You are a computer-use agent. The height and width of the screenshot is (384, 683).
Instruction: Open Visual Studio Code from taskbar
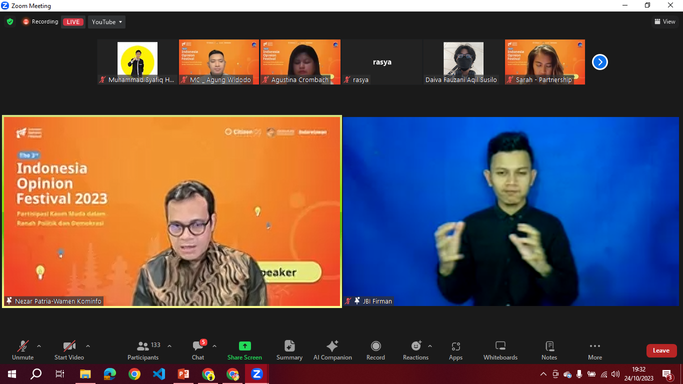point(159,374)
